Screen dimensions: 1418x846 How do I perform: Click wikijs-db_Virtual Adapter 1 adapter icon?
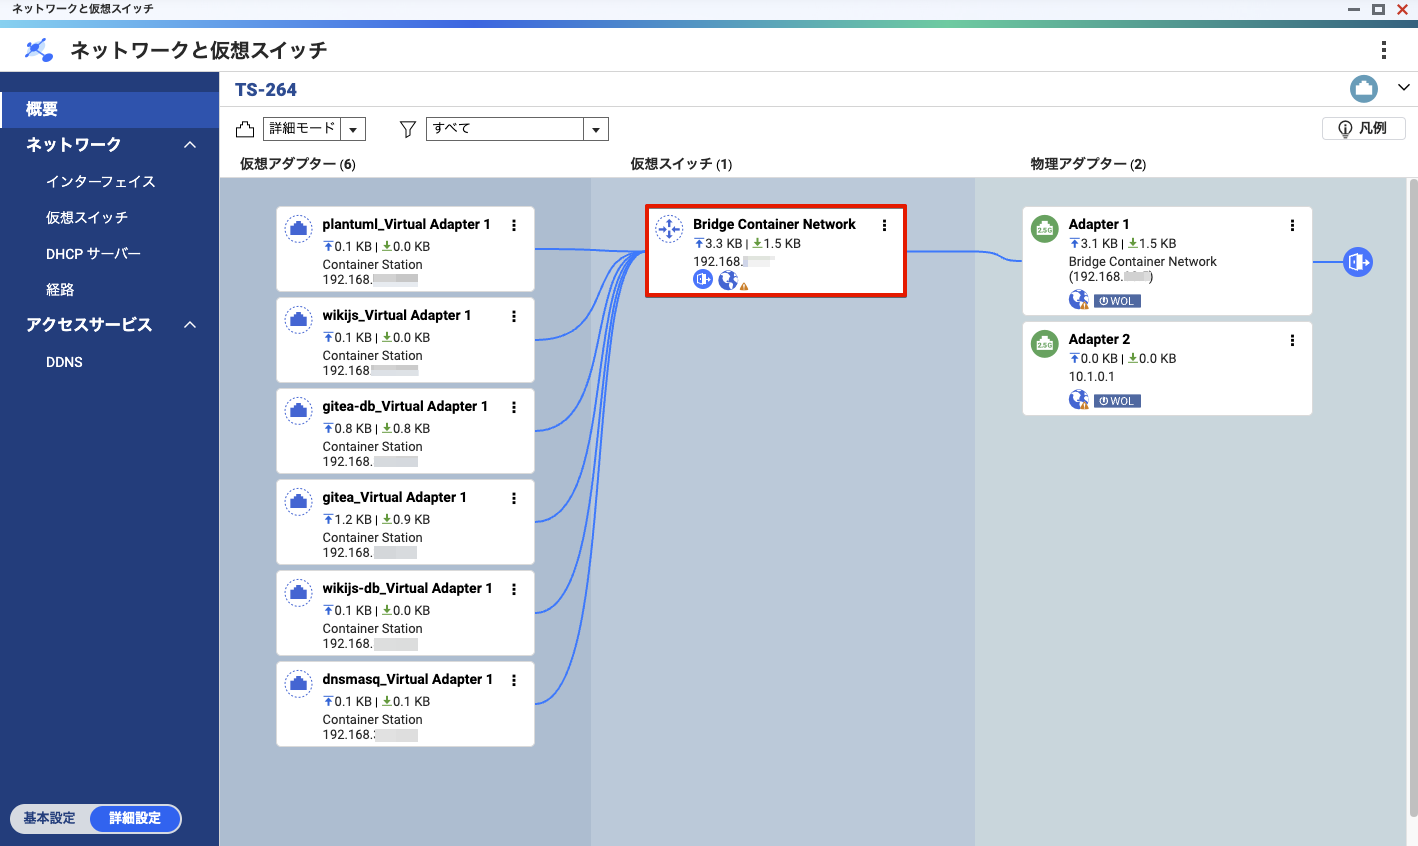tap(299, 594)
